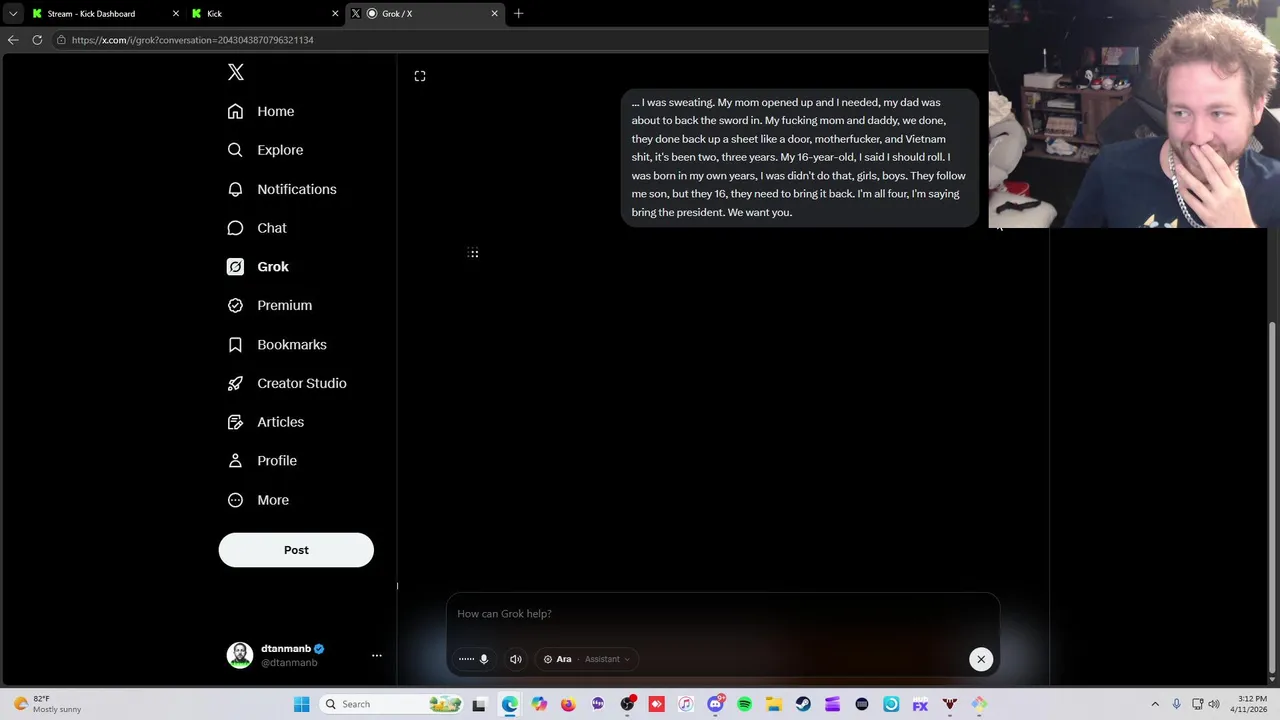
Task: Open a new browser tab
Action: click(518, 14)
